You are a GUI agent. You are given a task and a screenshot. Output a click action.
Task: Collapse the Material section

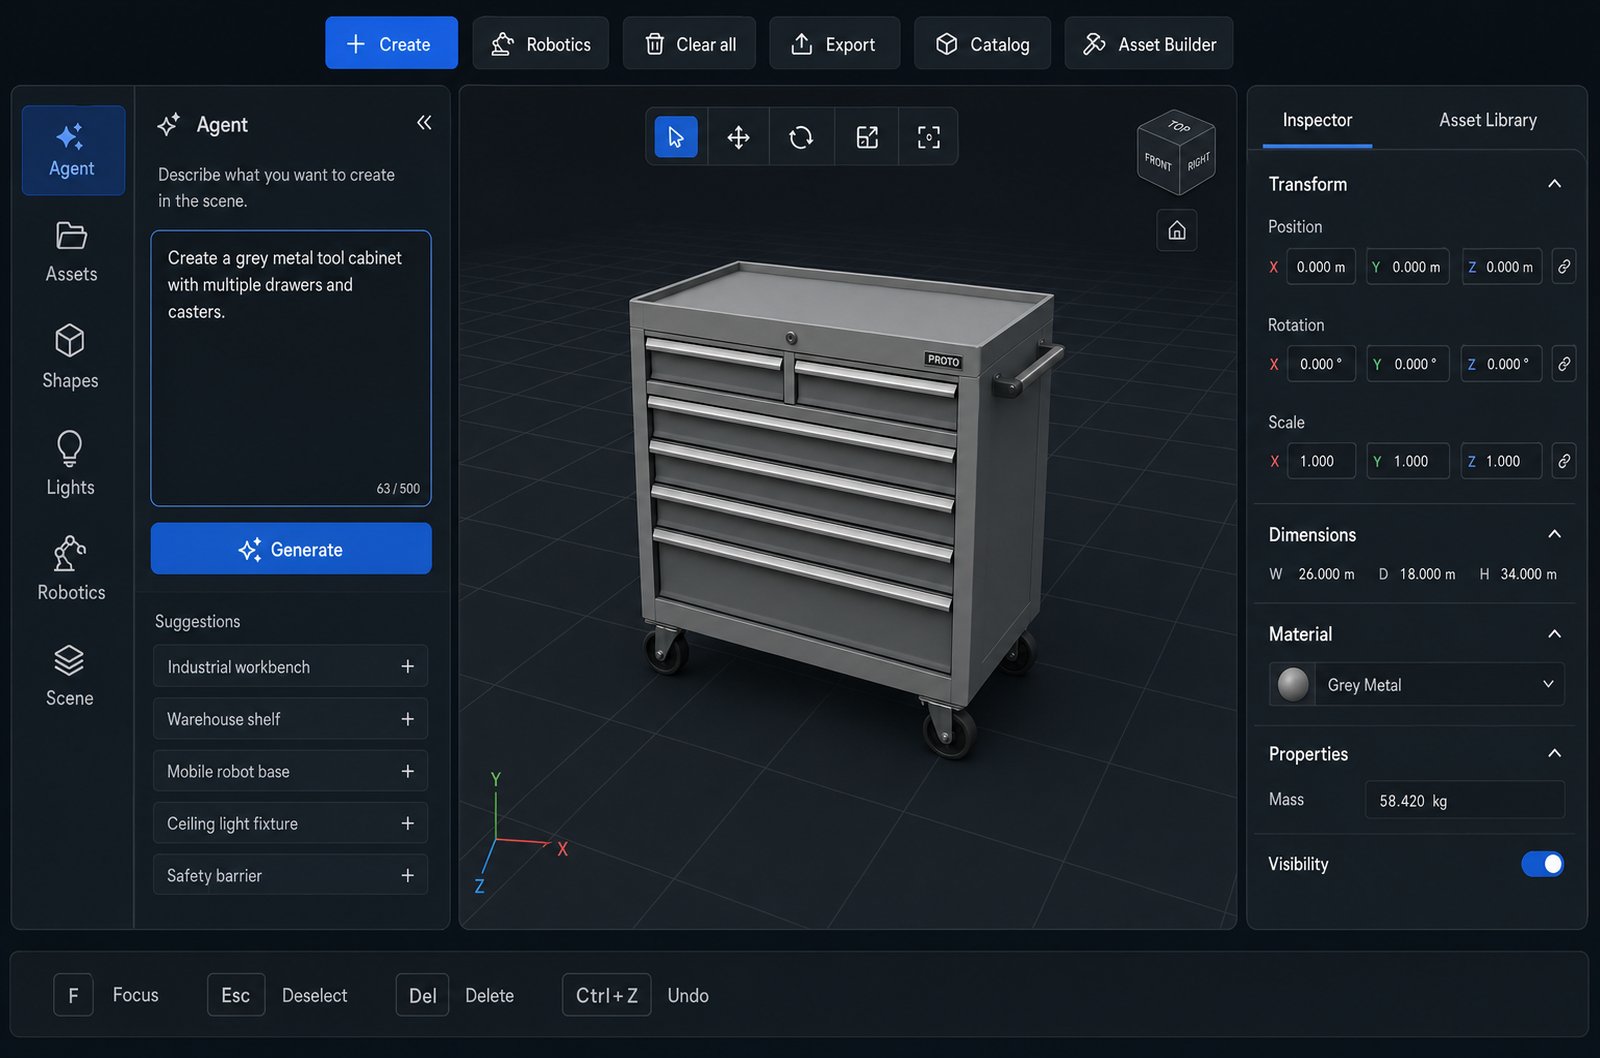click(x=1554, y=634)
